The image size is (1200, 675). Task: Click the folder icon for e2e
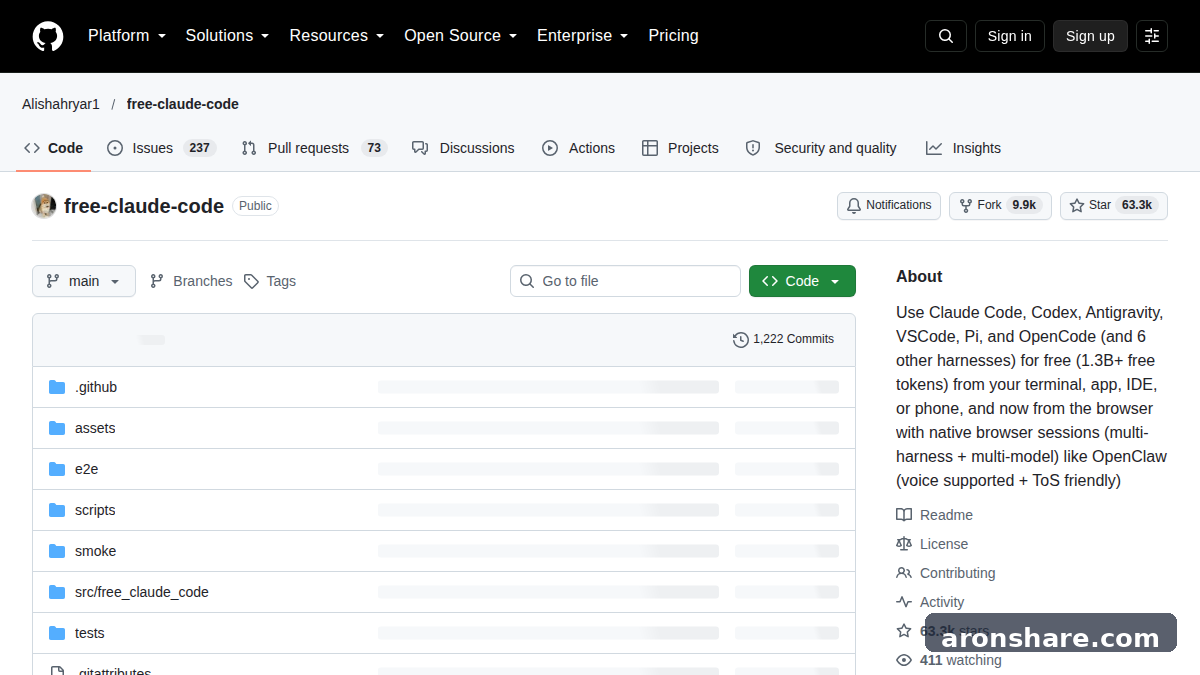point(57,469)
